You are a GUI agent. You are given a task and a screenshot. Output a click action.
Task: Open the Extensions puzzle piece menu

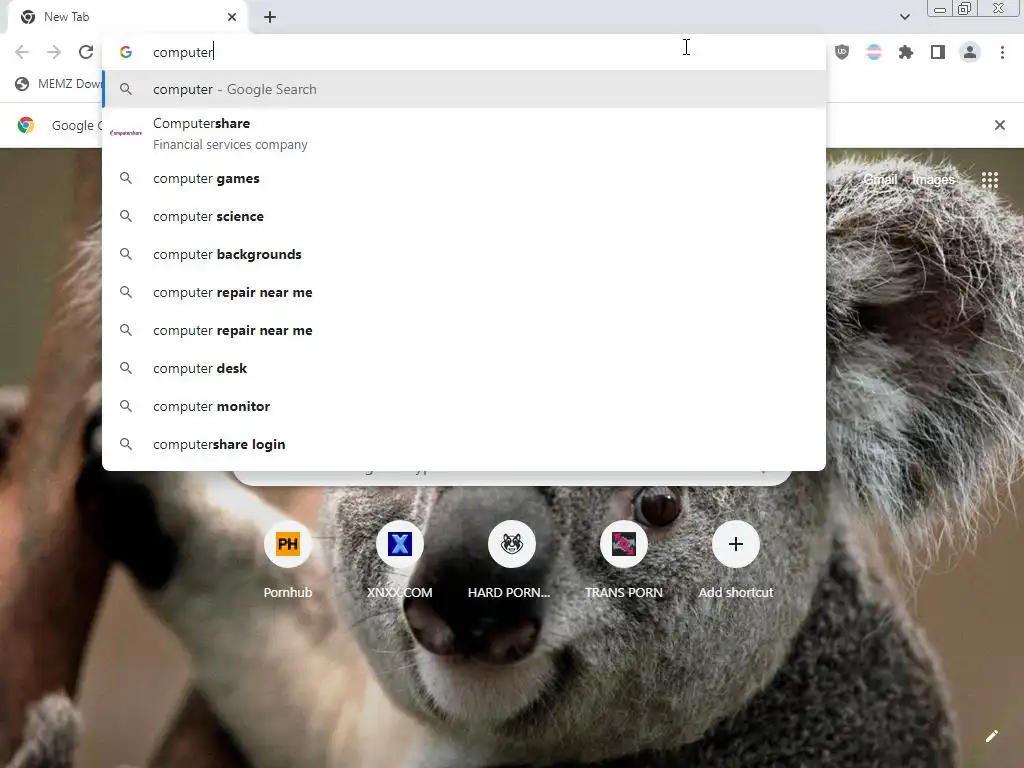click(906, 52)
